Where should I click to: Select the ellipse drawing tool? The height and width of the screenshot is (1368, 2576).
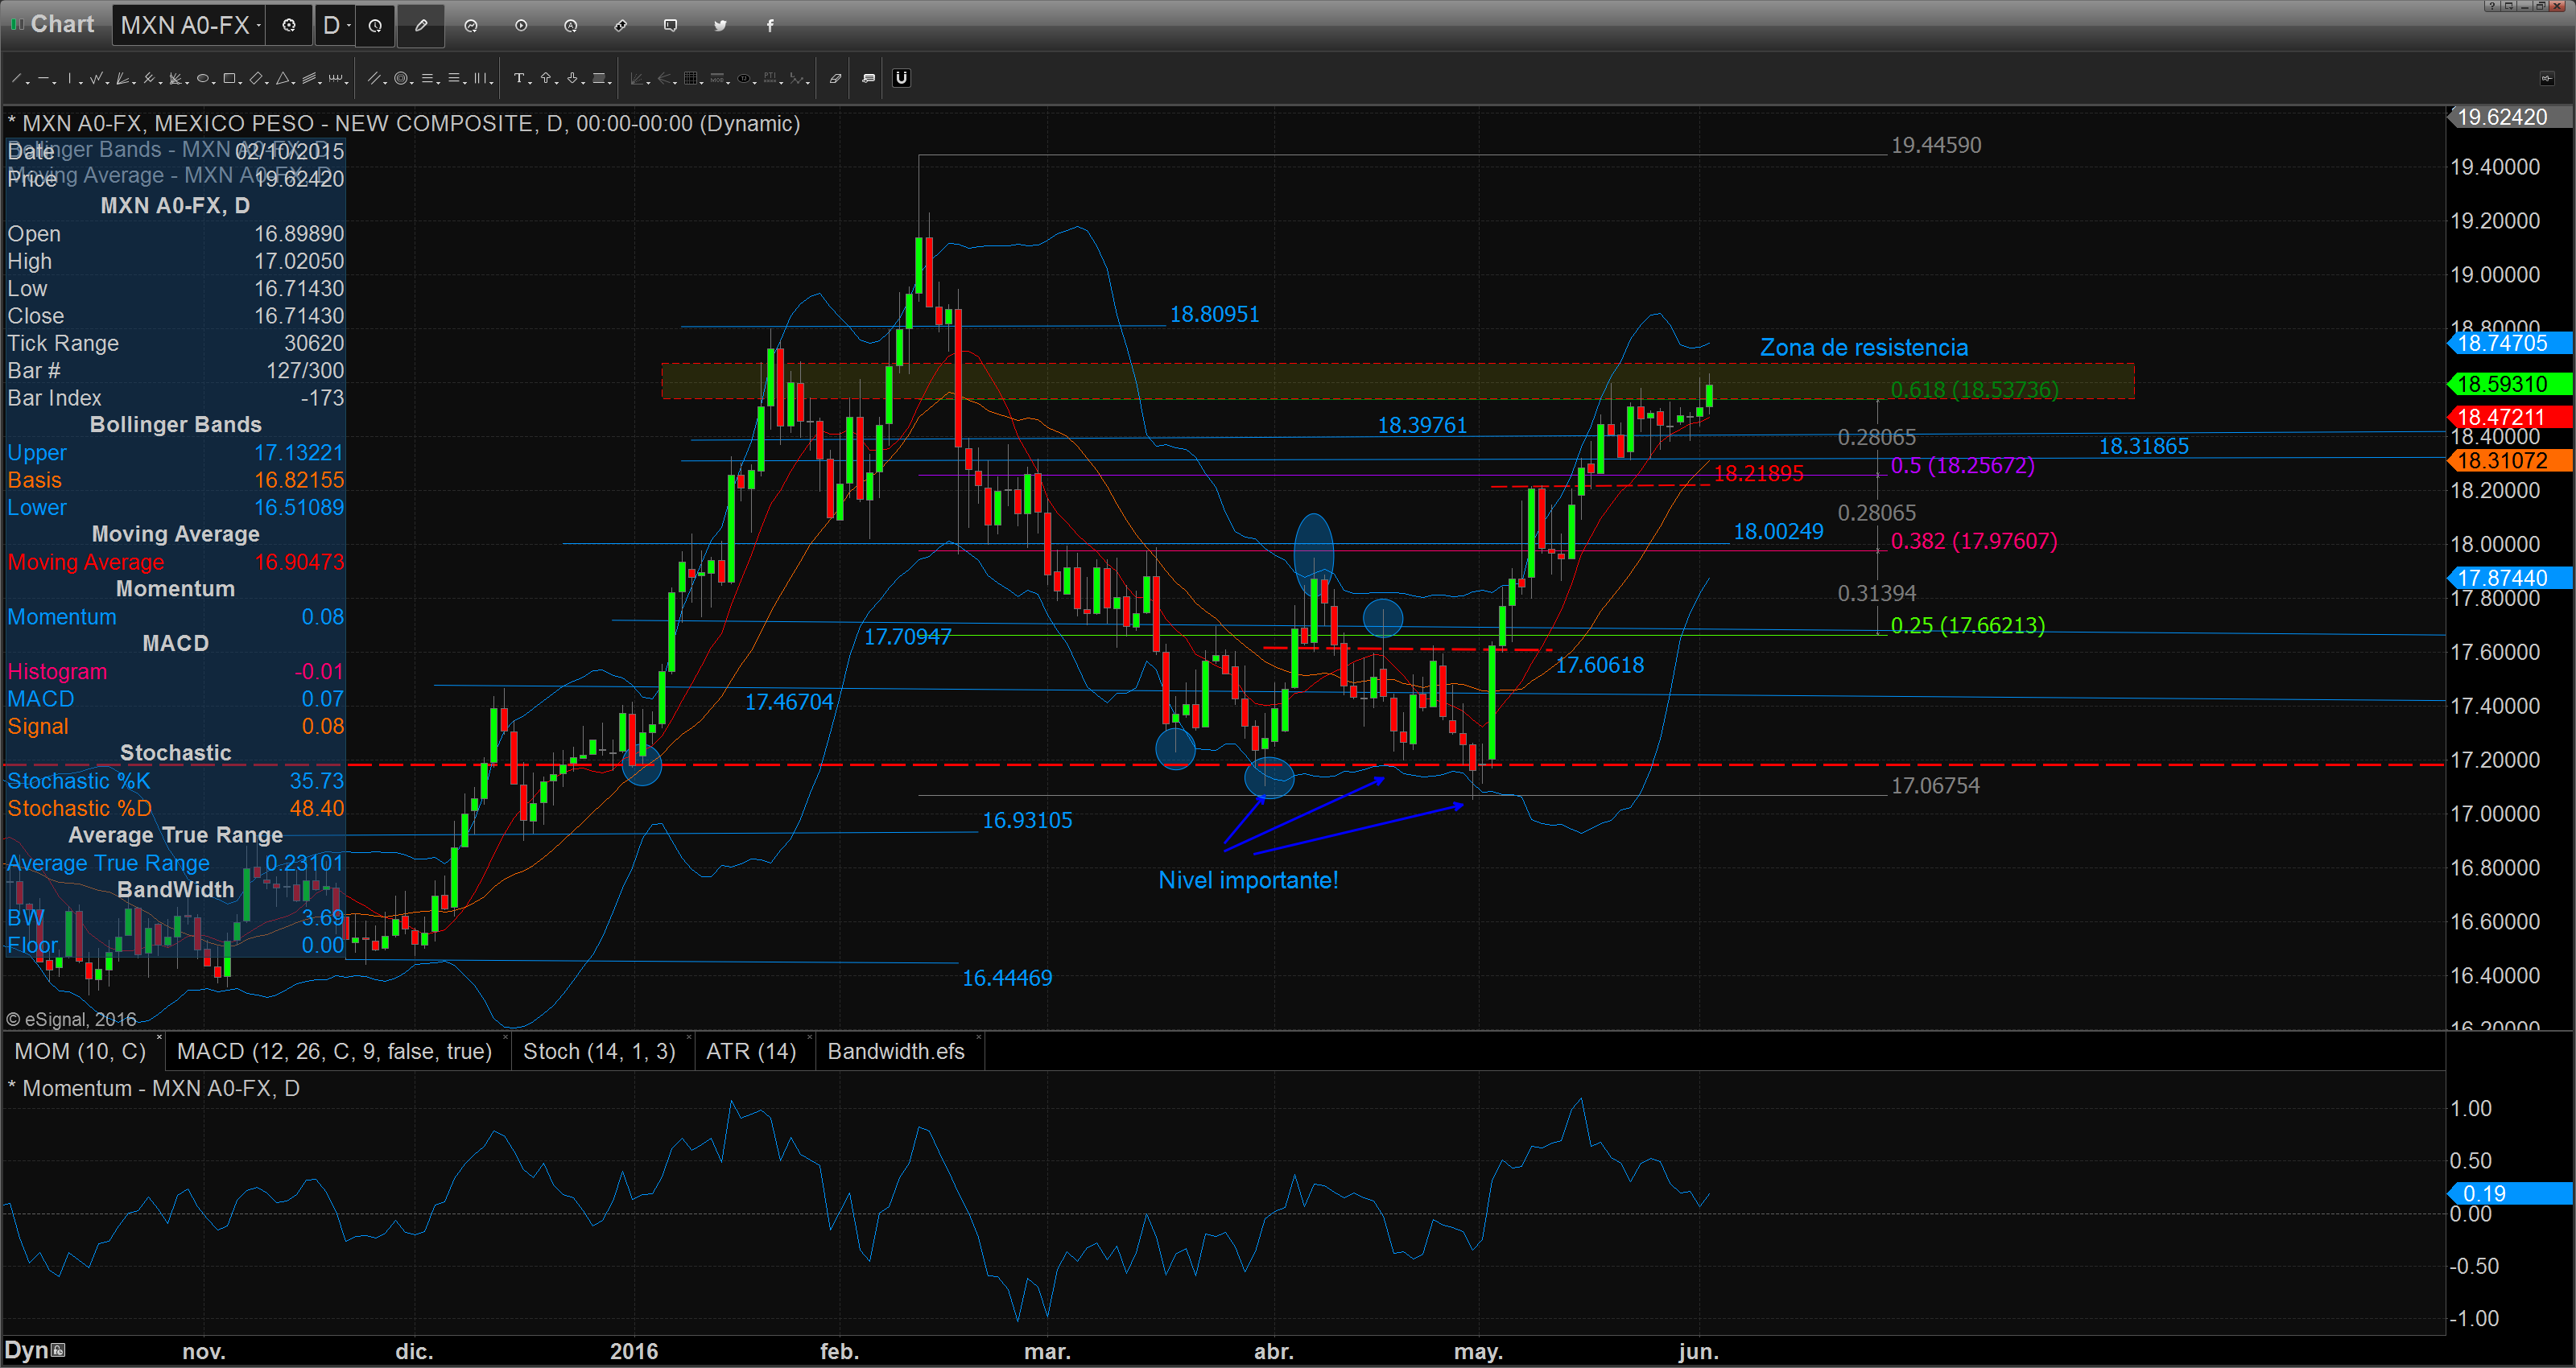[202, 78]
